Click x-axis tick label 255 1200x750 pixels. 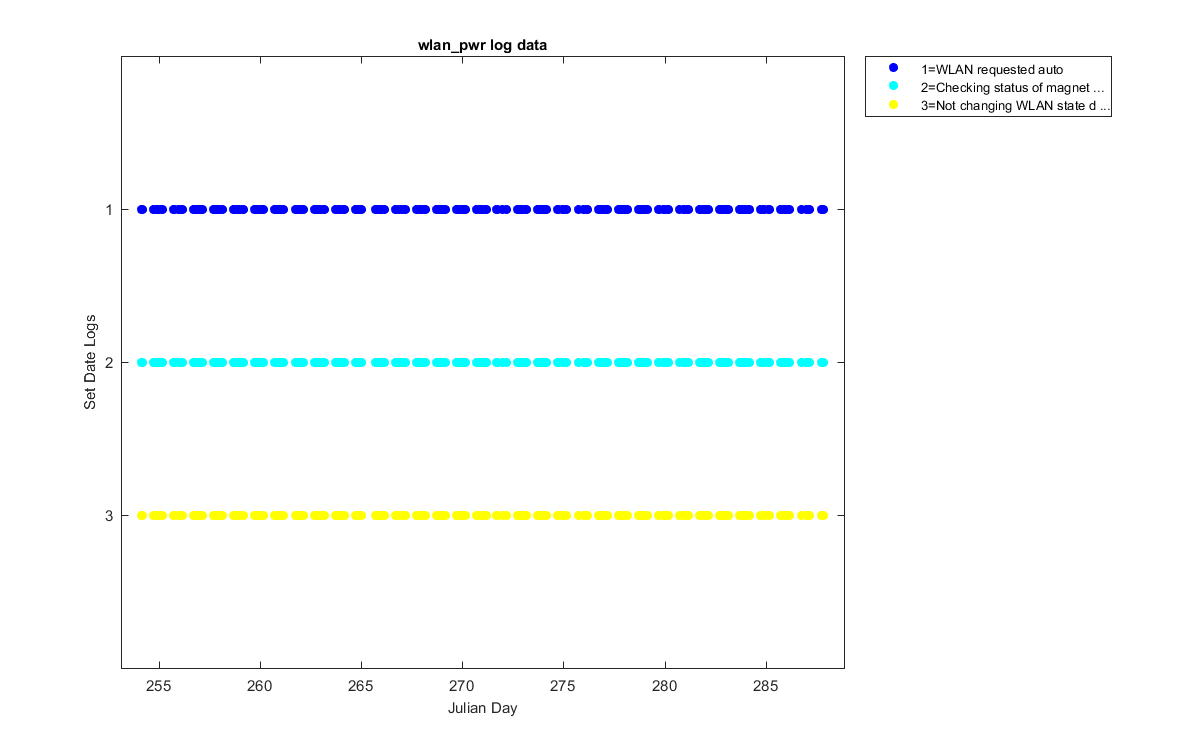tap(159, 687)
